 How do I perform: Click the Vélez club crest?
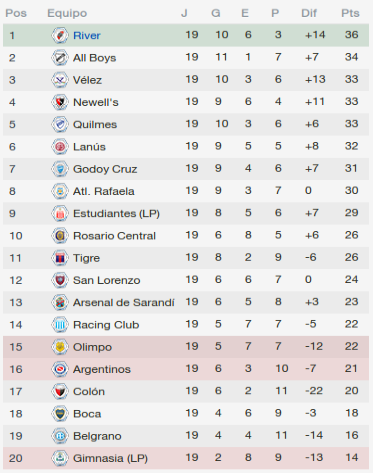60,80
